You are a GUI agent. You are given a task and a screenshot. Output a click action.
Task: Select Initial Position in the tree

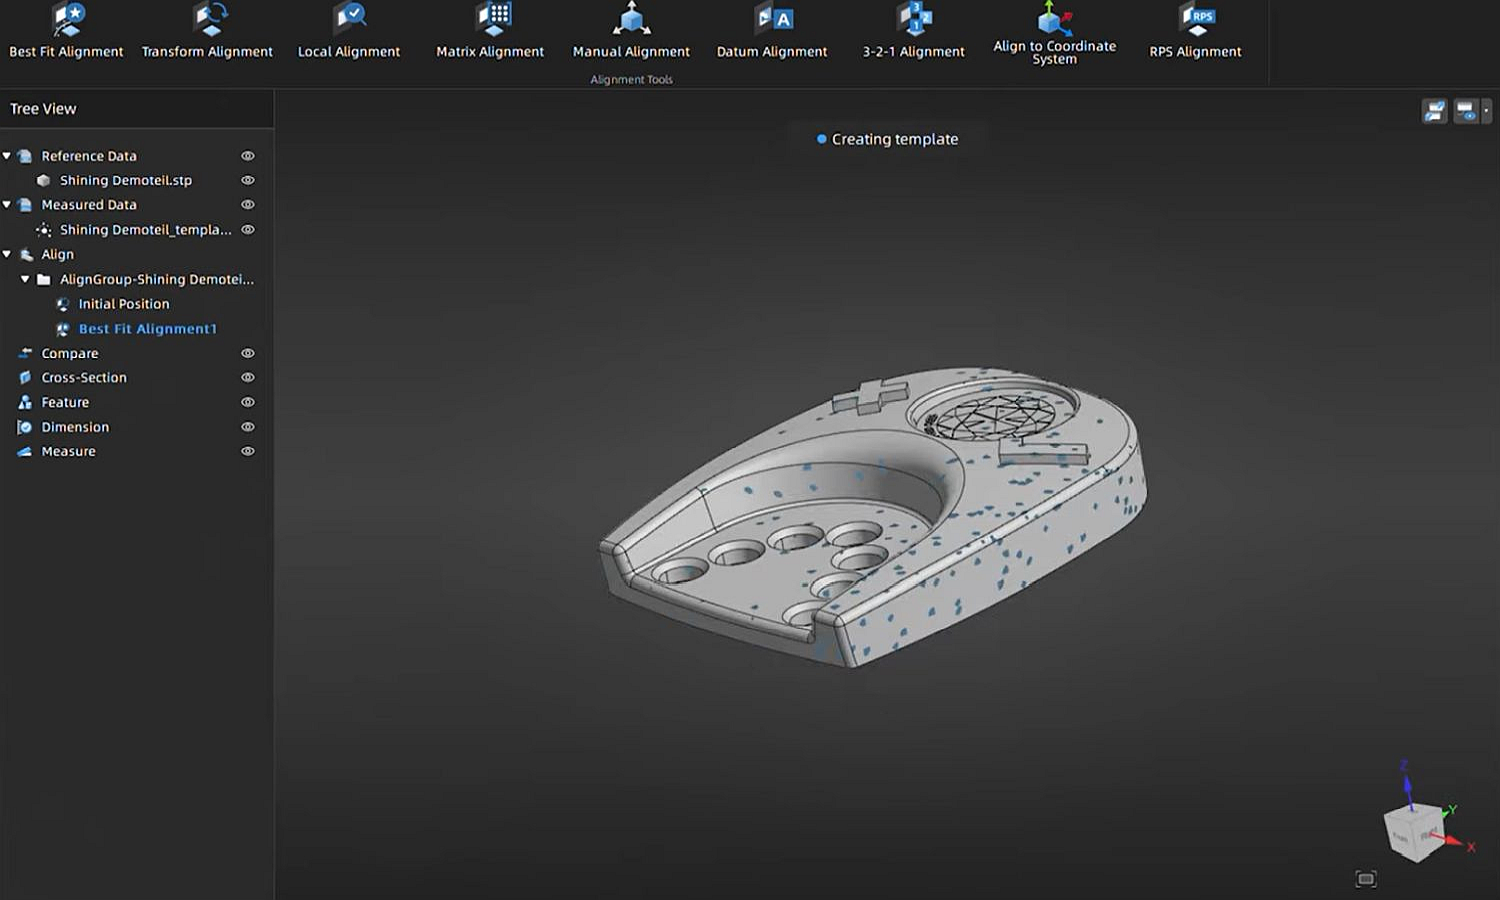pyautogui.click(x=126, y=303)
